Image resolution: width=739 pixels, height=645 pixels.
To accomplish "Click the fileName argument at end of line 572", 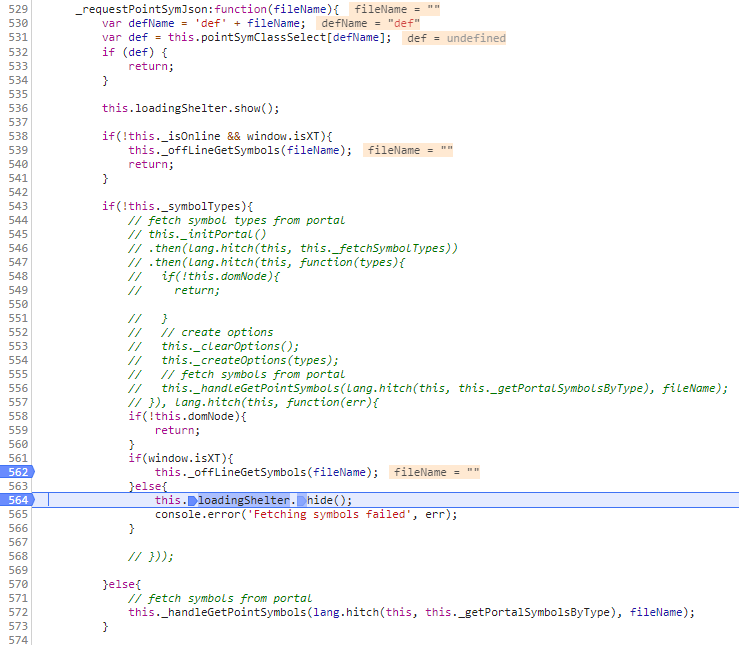I will click(656, 612).
